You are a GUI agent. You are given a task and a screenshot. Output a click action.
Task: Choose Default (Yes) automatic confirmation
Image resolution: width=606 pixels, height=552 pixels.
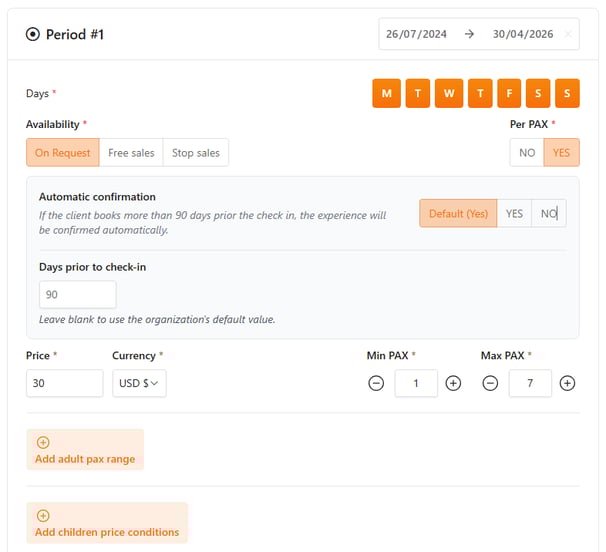(458, 213)
